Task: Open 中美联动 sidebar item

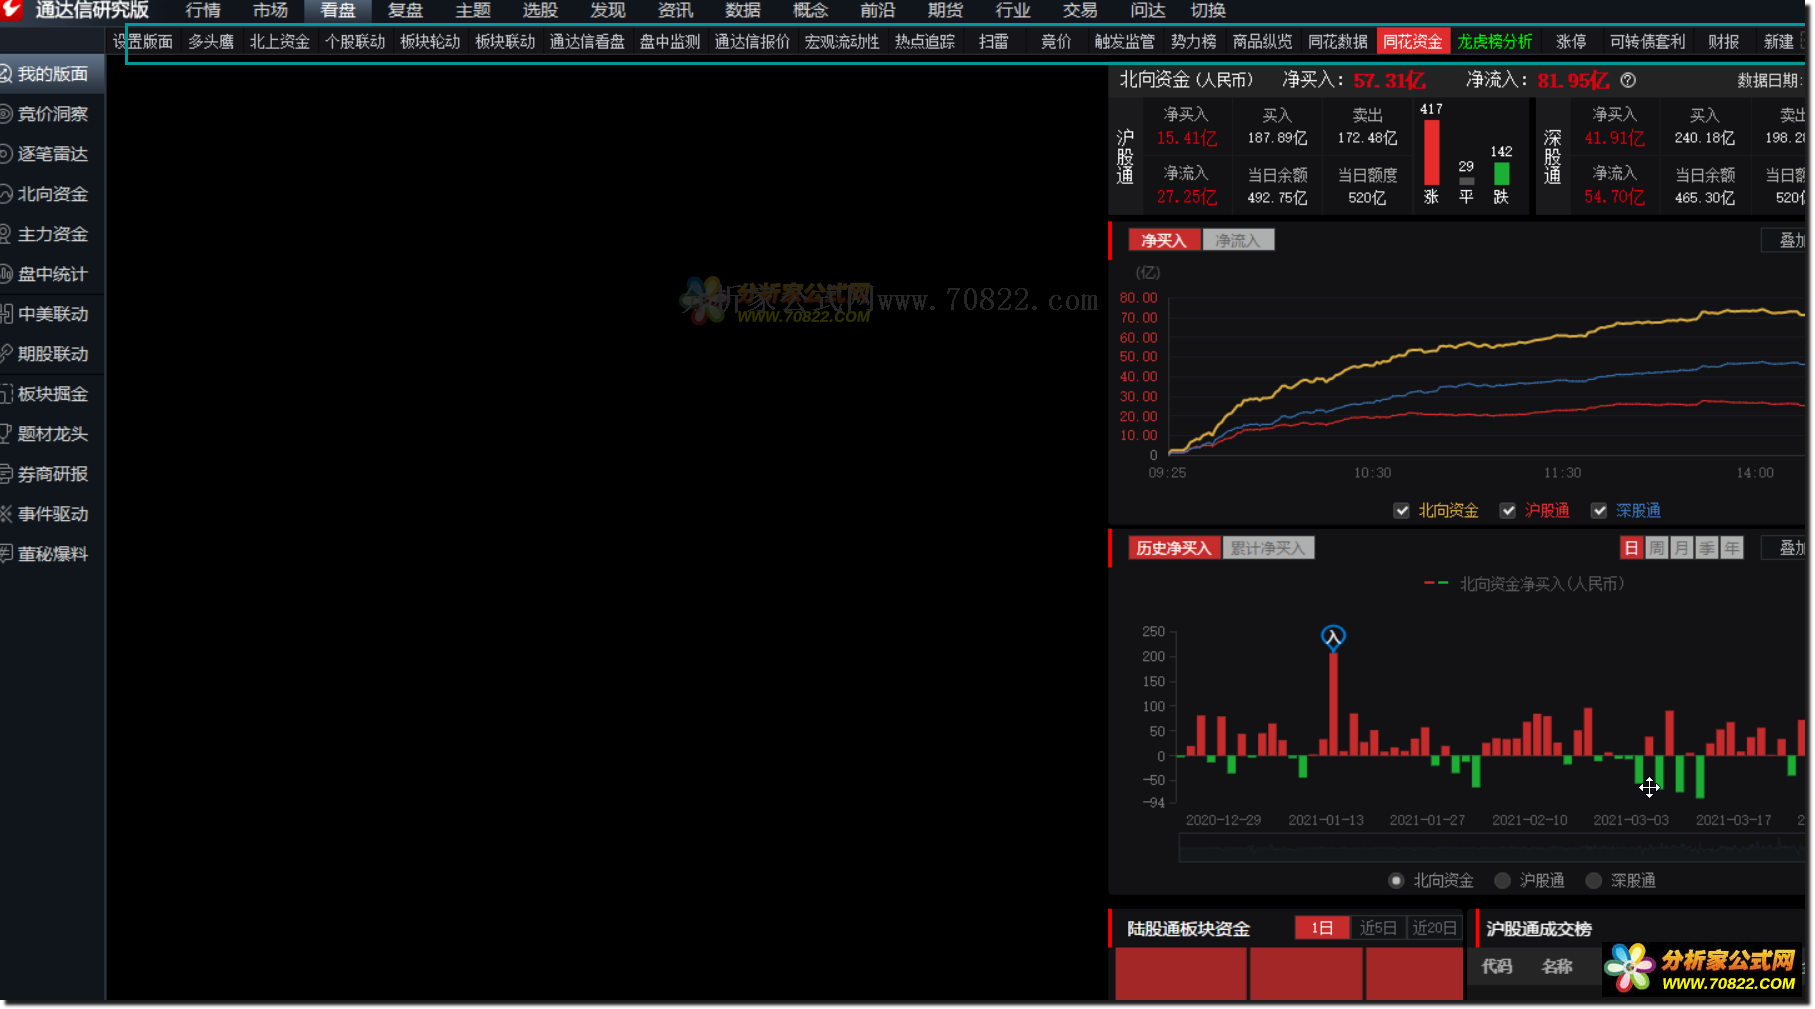Action: pos(52,314)
